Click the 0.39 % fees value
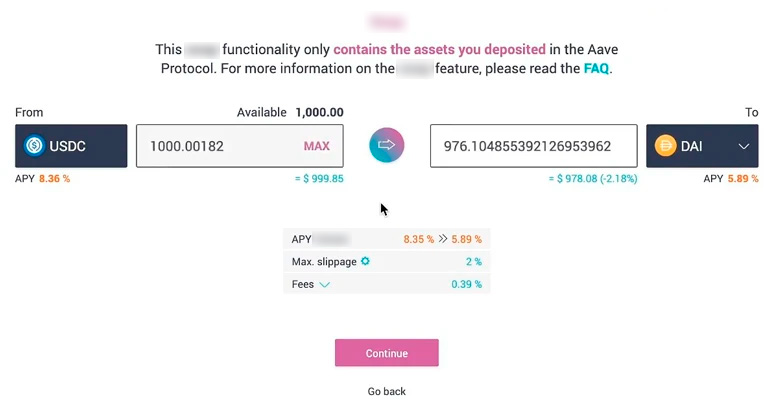The height and width of the screenshot is (403, 775). click(x=466, y=284)
